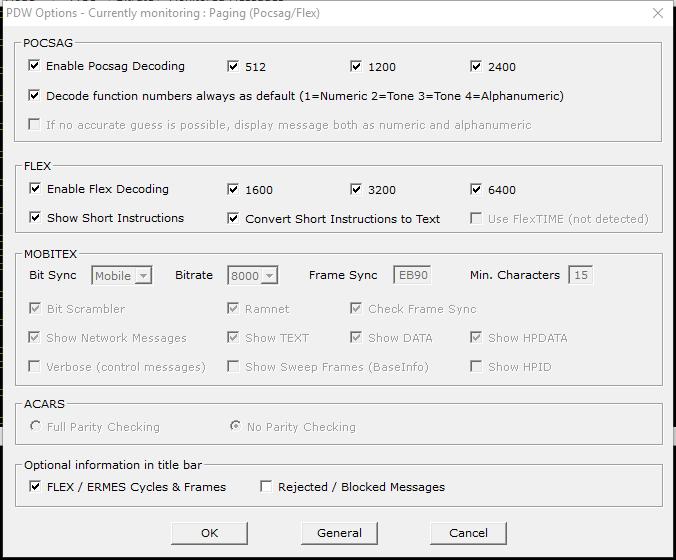The width and height of the screenshot is (676, 560).
Task: Toggle Show Network Messages checkbox
Action: coord(34,337)
